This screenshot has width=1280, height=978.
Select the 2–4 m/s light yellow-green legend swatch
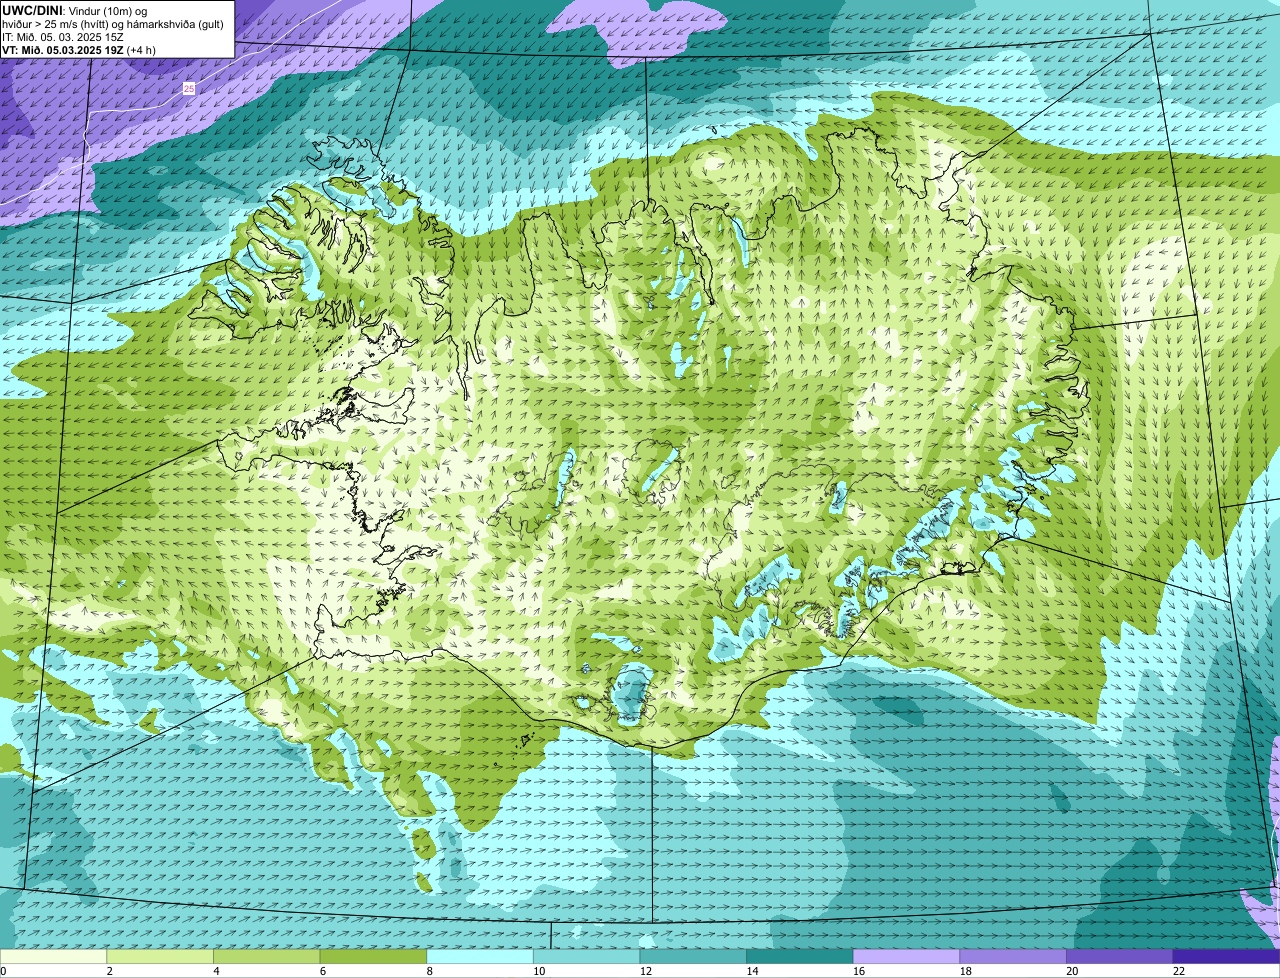tap(160, 956)
